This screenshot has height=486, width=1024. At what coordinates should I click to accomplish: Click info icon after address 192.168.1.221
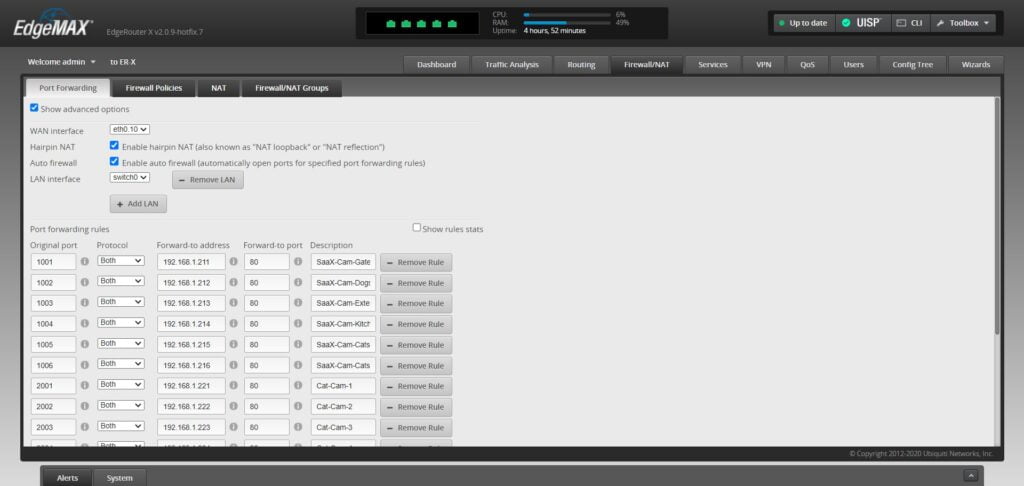(x=233, y=385)
